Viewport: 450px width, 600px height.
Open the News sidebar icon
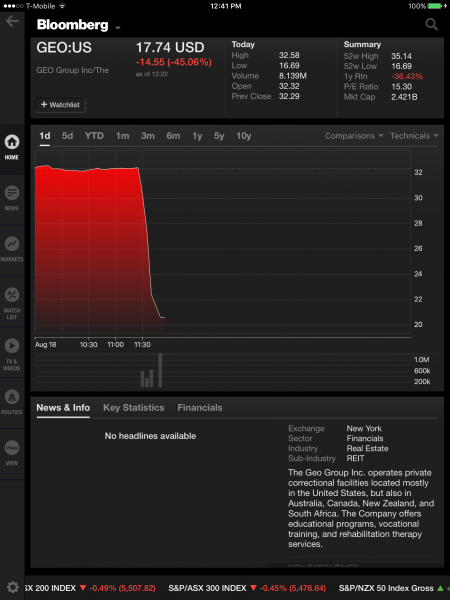pyautogui.click(x=12, y=199)
